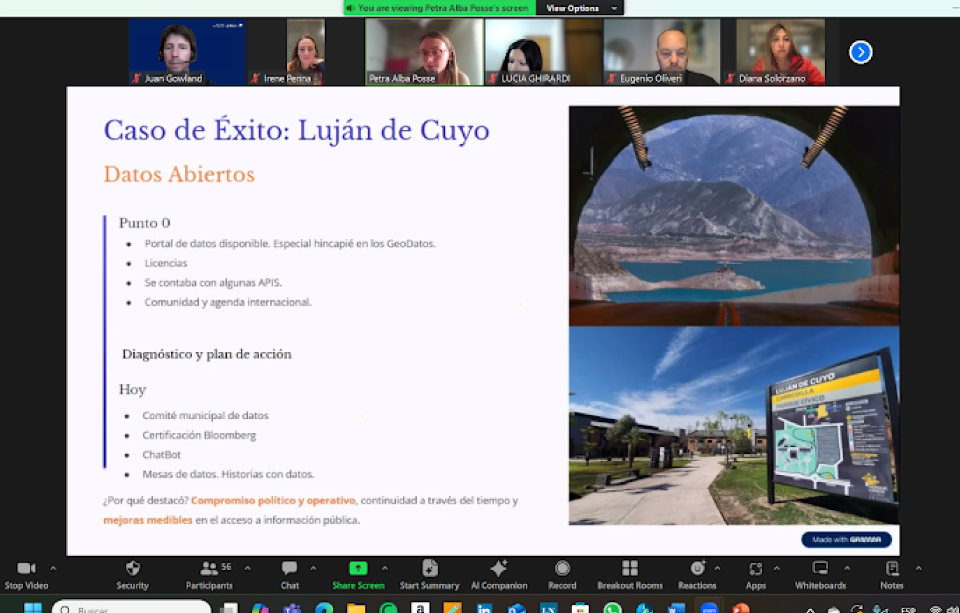Screen dimensions: 960x613
Task: Expand video options arrow beside Stop Video
Action: [53, 568]
